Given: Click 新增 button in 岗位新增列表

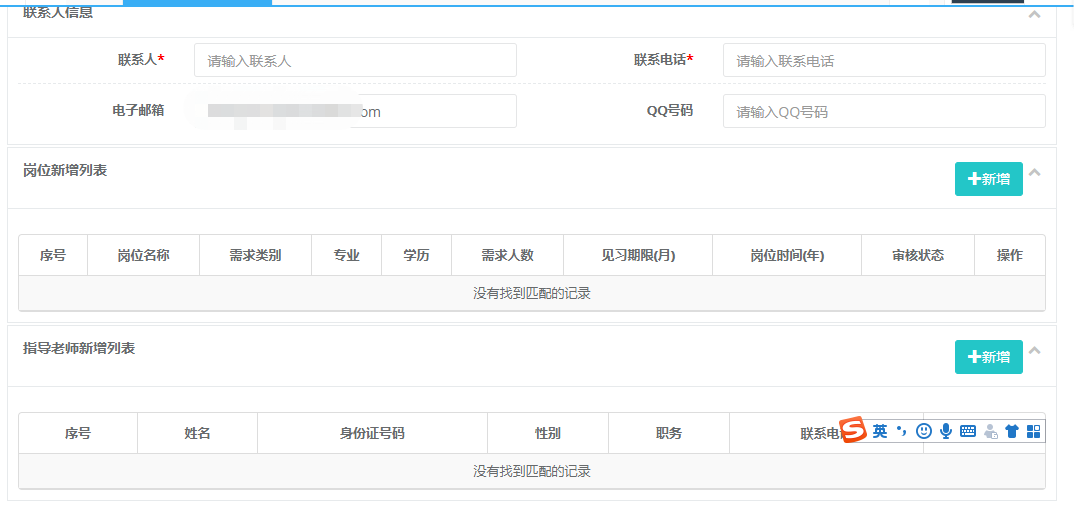Looking at the screenshot, I should [988, 179].
